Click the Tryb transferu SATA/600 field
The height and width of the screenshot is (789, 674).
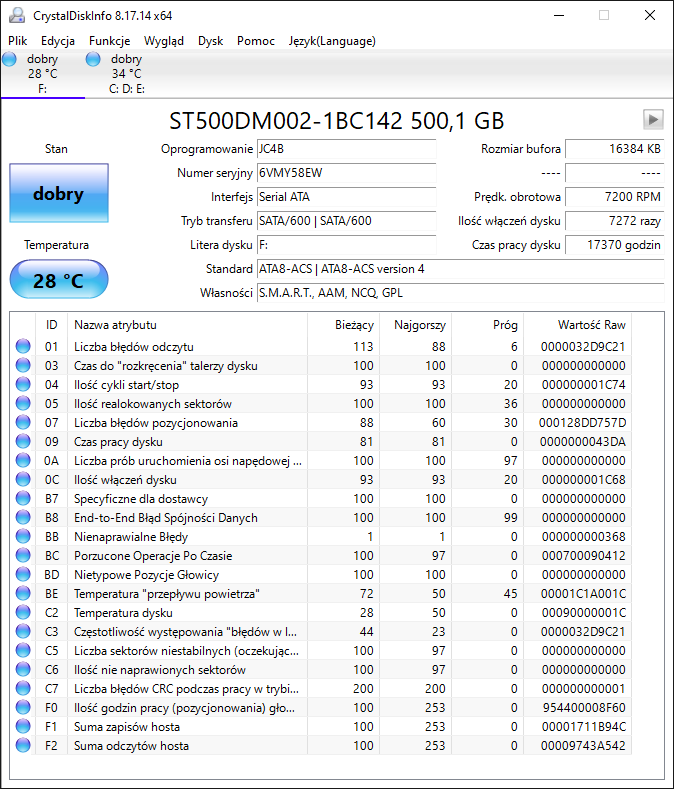click(346, 221)
